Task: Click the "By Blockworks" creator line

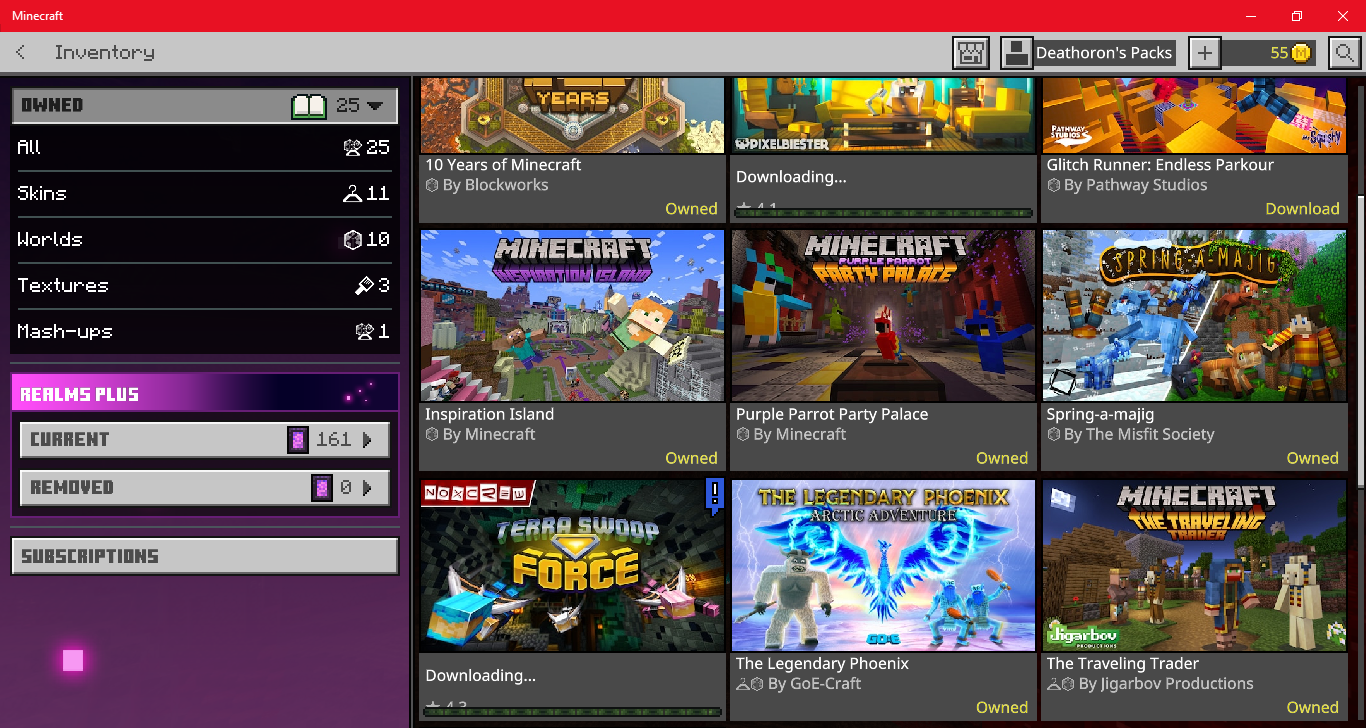Action: point(487,185)
